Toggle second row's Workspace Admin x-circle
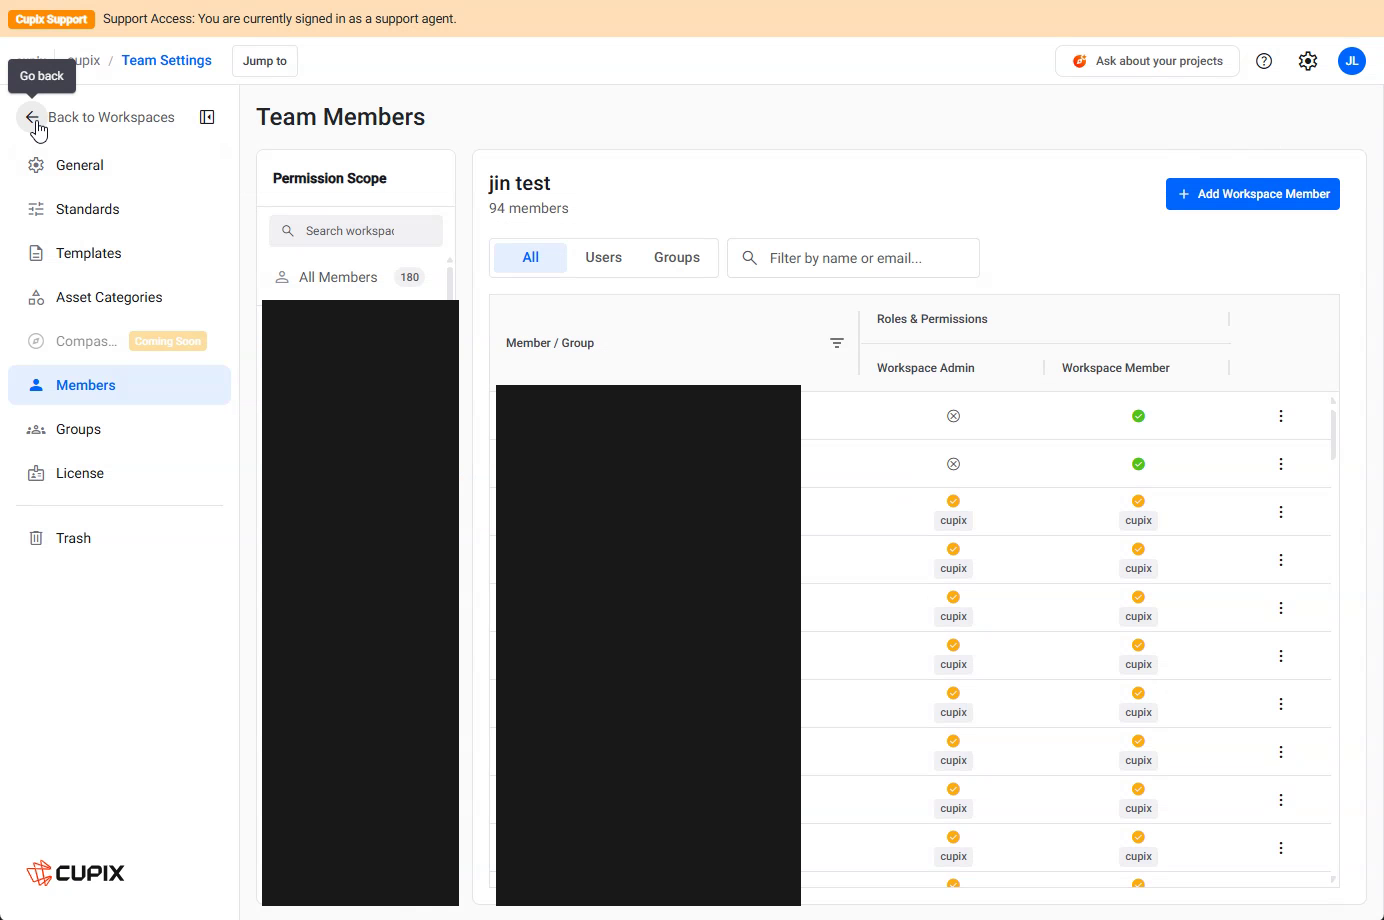 click(953, 464)
